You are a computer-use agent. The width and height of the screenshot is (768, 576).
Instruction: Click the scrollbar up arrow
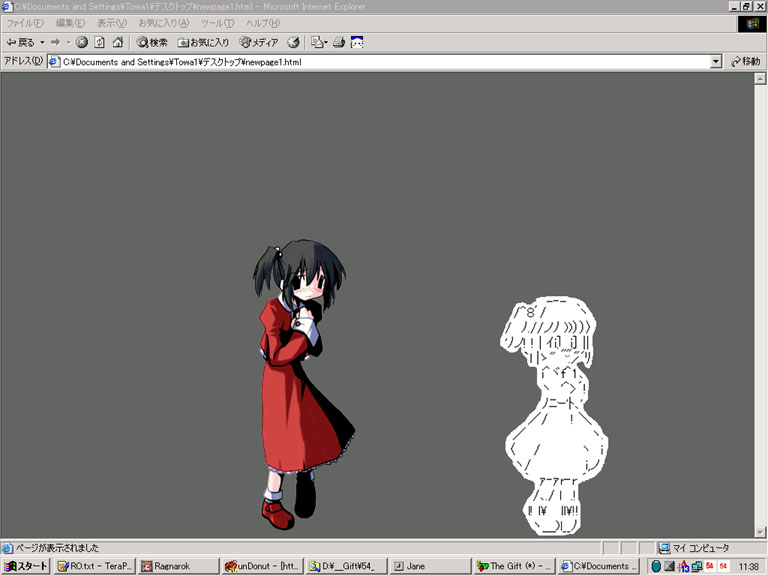[760, 78]
